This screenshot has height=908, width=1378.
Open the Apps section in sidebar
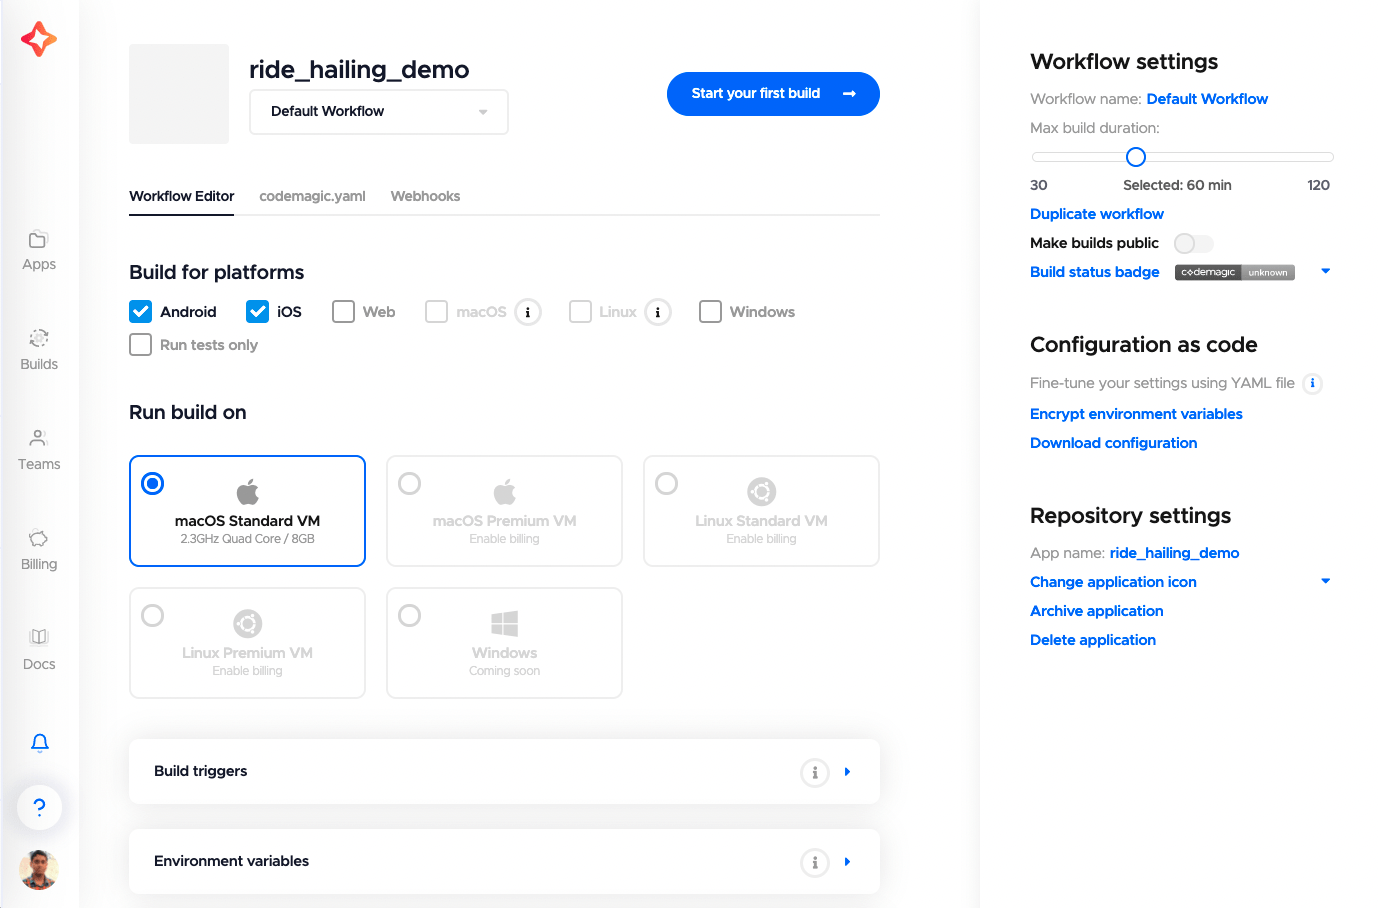coord(39,250)
